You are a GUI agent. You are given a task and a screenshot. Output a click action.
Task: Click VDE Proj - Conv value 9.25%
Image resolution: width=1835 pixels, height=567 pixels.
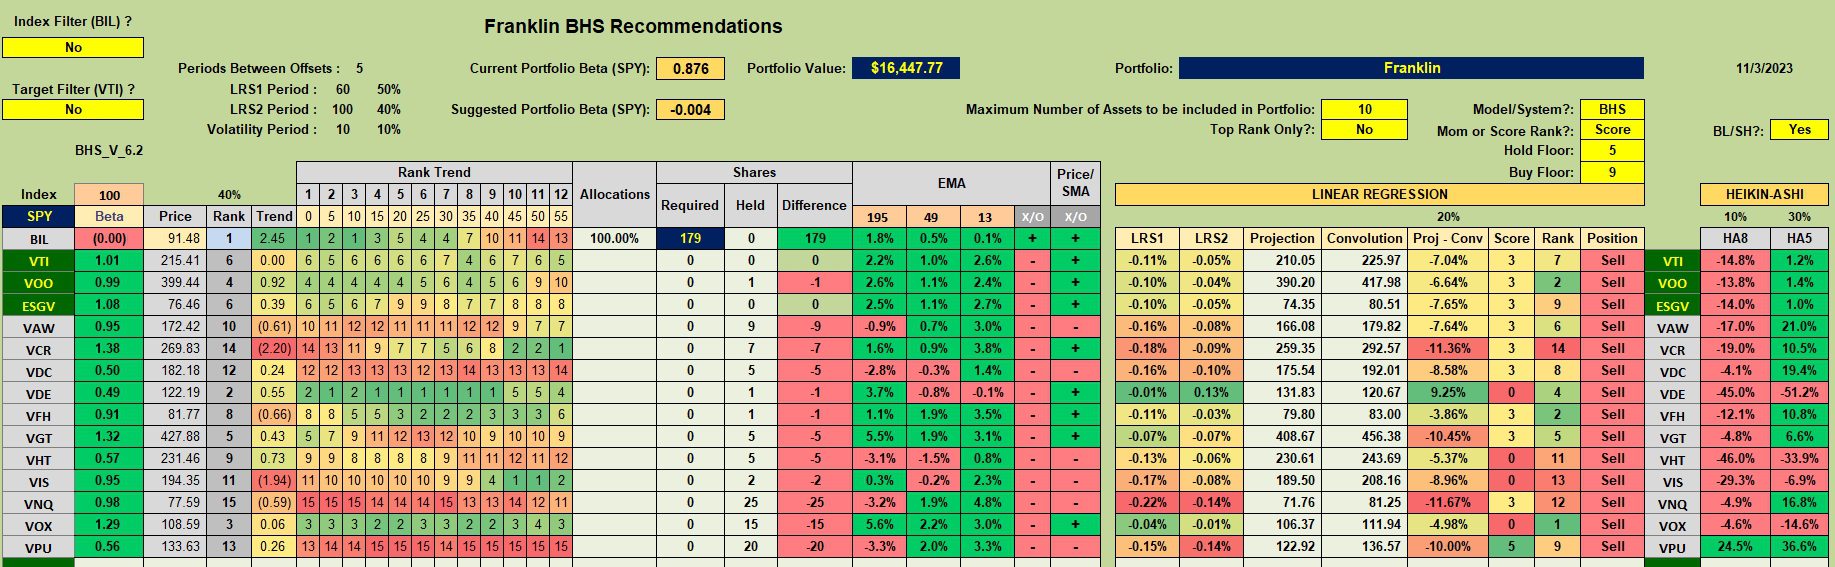click(1448, 392)
